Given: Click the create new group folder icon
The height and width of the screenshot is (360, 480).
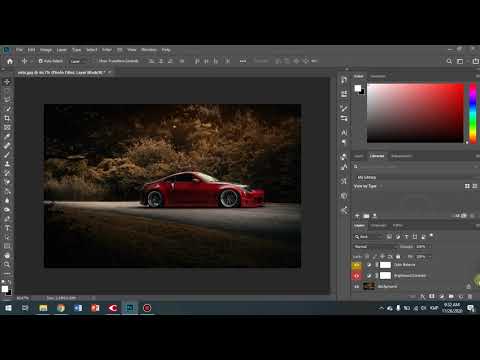Looking at the screenshot, I should pyautogui.click(x=451, y=296).
